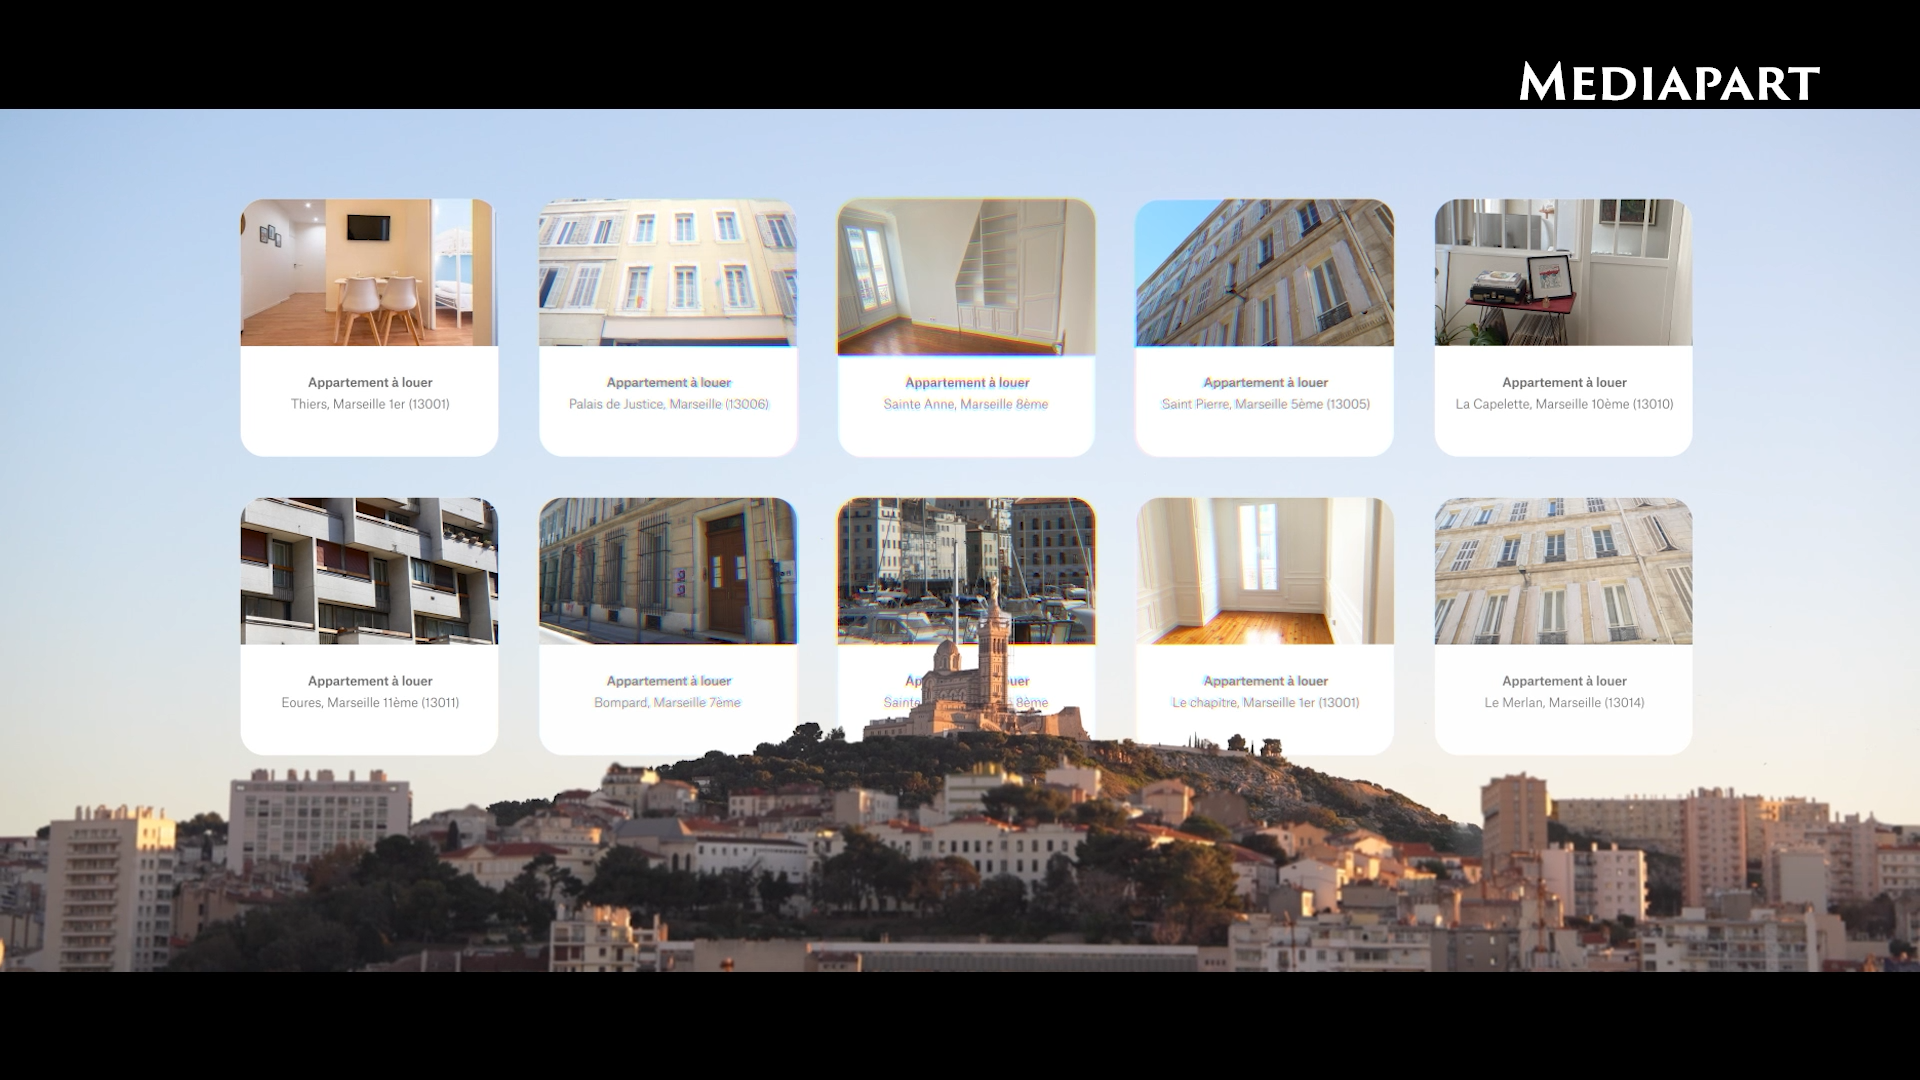Click 'Le Merlan, Marseille (13014)' text
The image size is (1920, 1080).
(x=1564, y=703)
